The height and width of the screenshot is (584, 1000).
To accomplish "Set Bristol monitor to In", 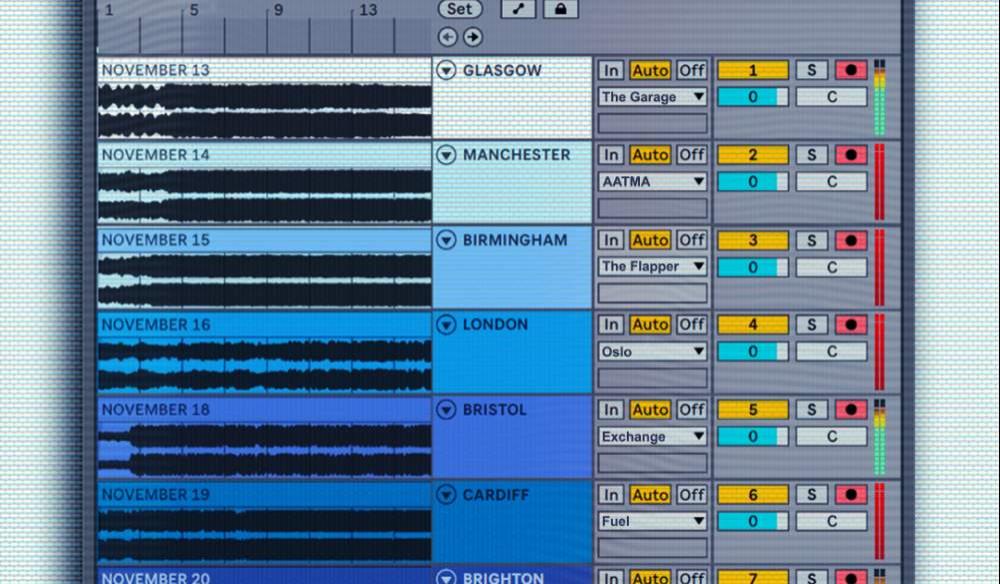I will [611, 409].
